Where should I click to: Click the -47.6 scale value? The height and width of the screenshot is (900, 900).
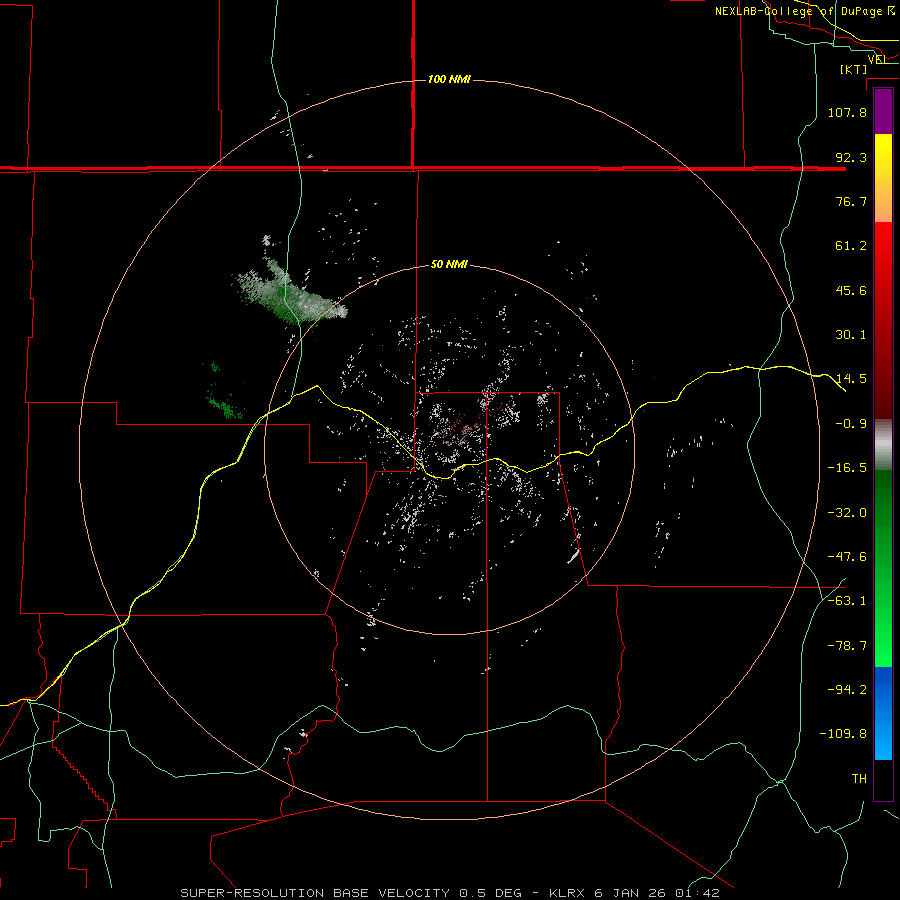tap(847, 557)
